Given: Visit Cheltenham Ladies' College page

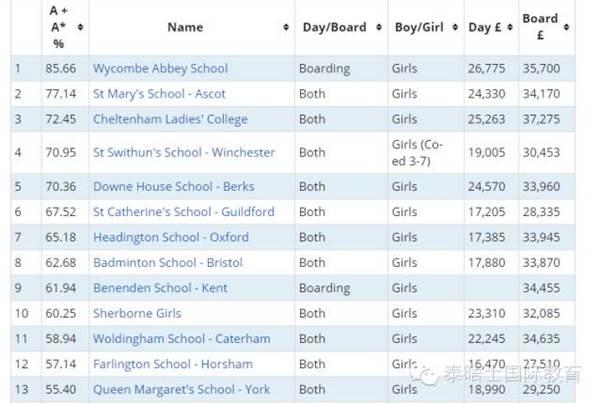Looking at the screenshot, I should tap(170, 119).
